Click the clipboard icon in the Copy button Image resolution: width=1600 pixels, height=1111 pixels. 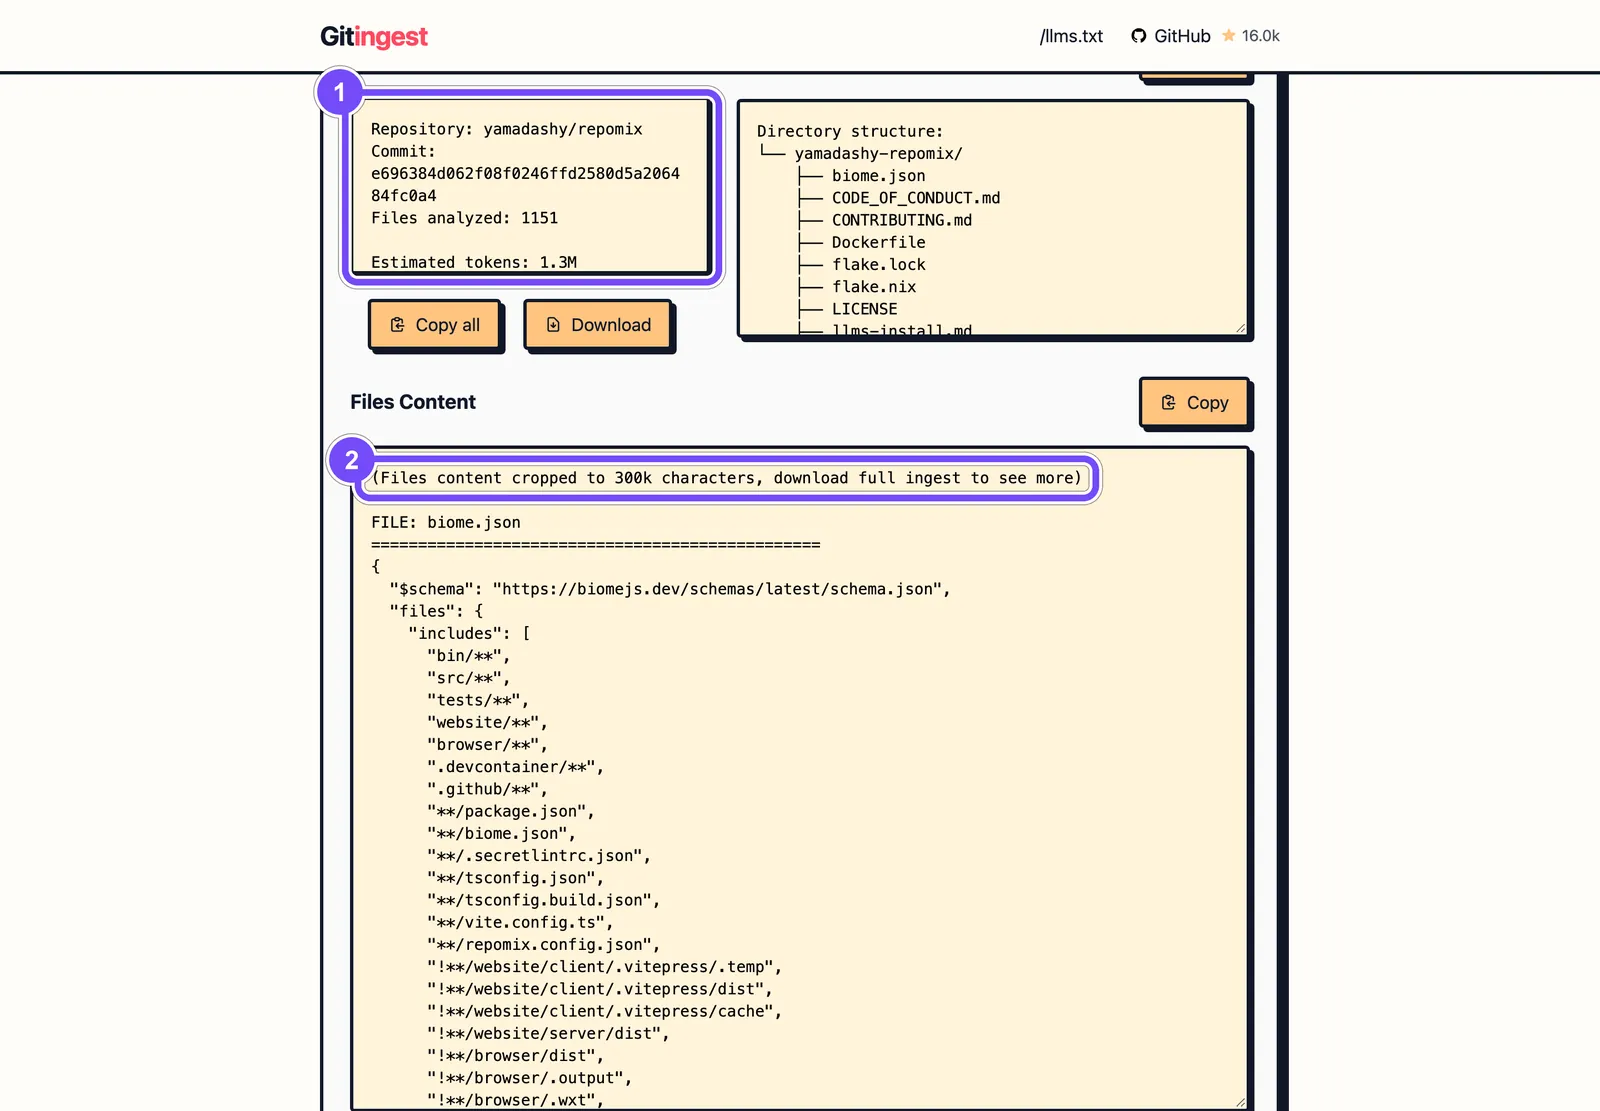(1168, 403)
